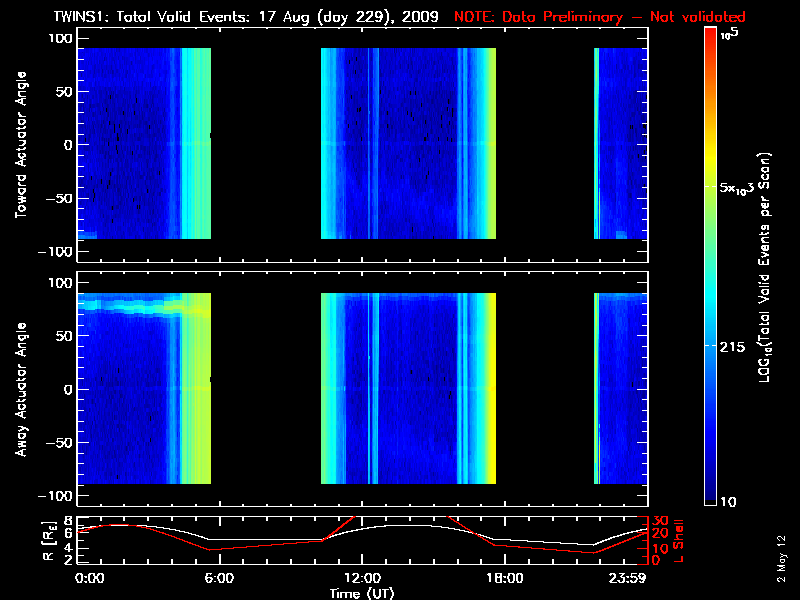800x600 pixels.
Task: Click the 0:00 time axis label
Action: pyautogui.click(x=89, y=578)
